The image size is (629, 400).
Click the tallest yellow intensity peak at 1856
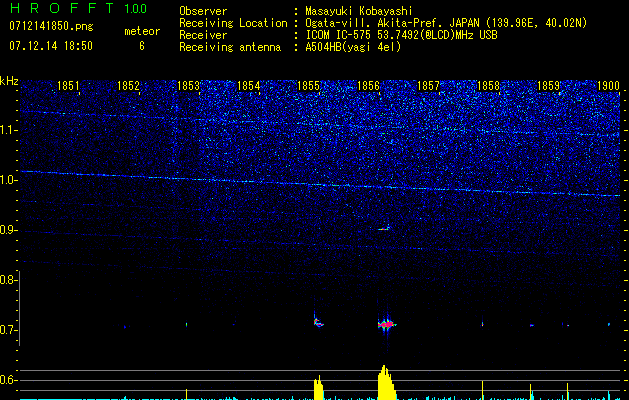[387, 382]
